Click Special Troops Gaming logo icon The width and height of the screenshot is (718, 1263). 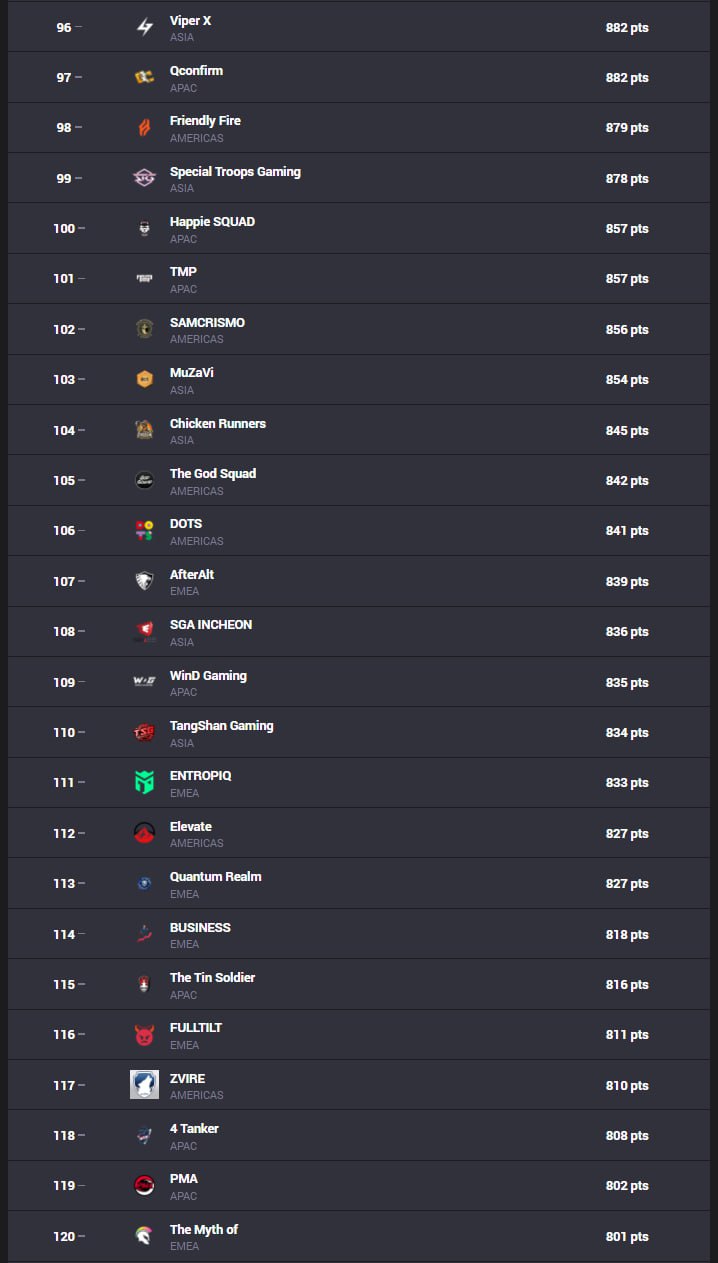(x=144, y=178)
